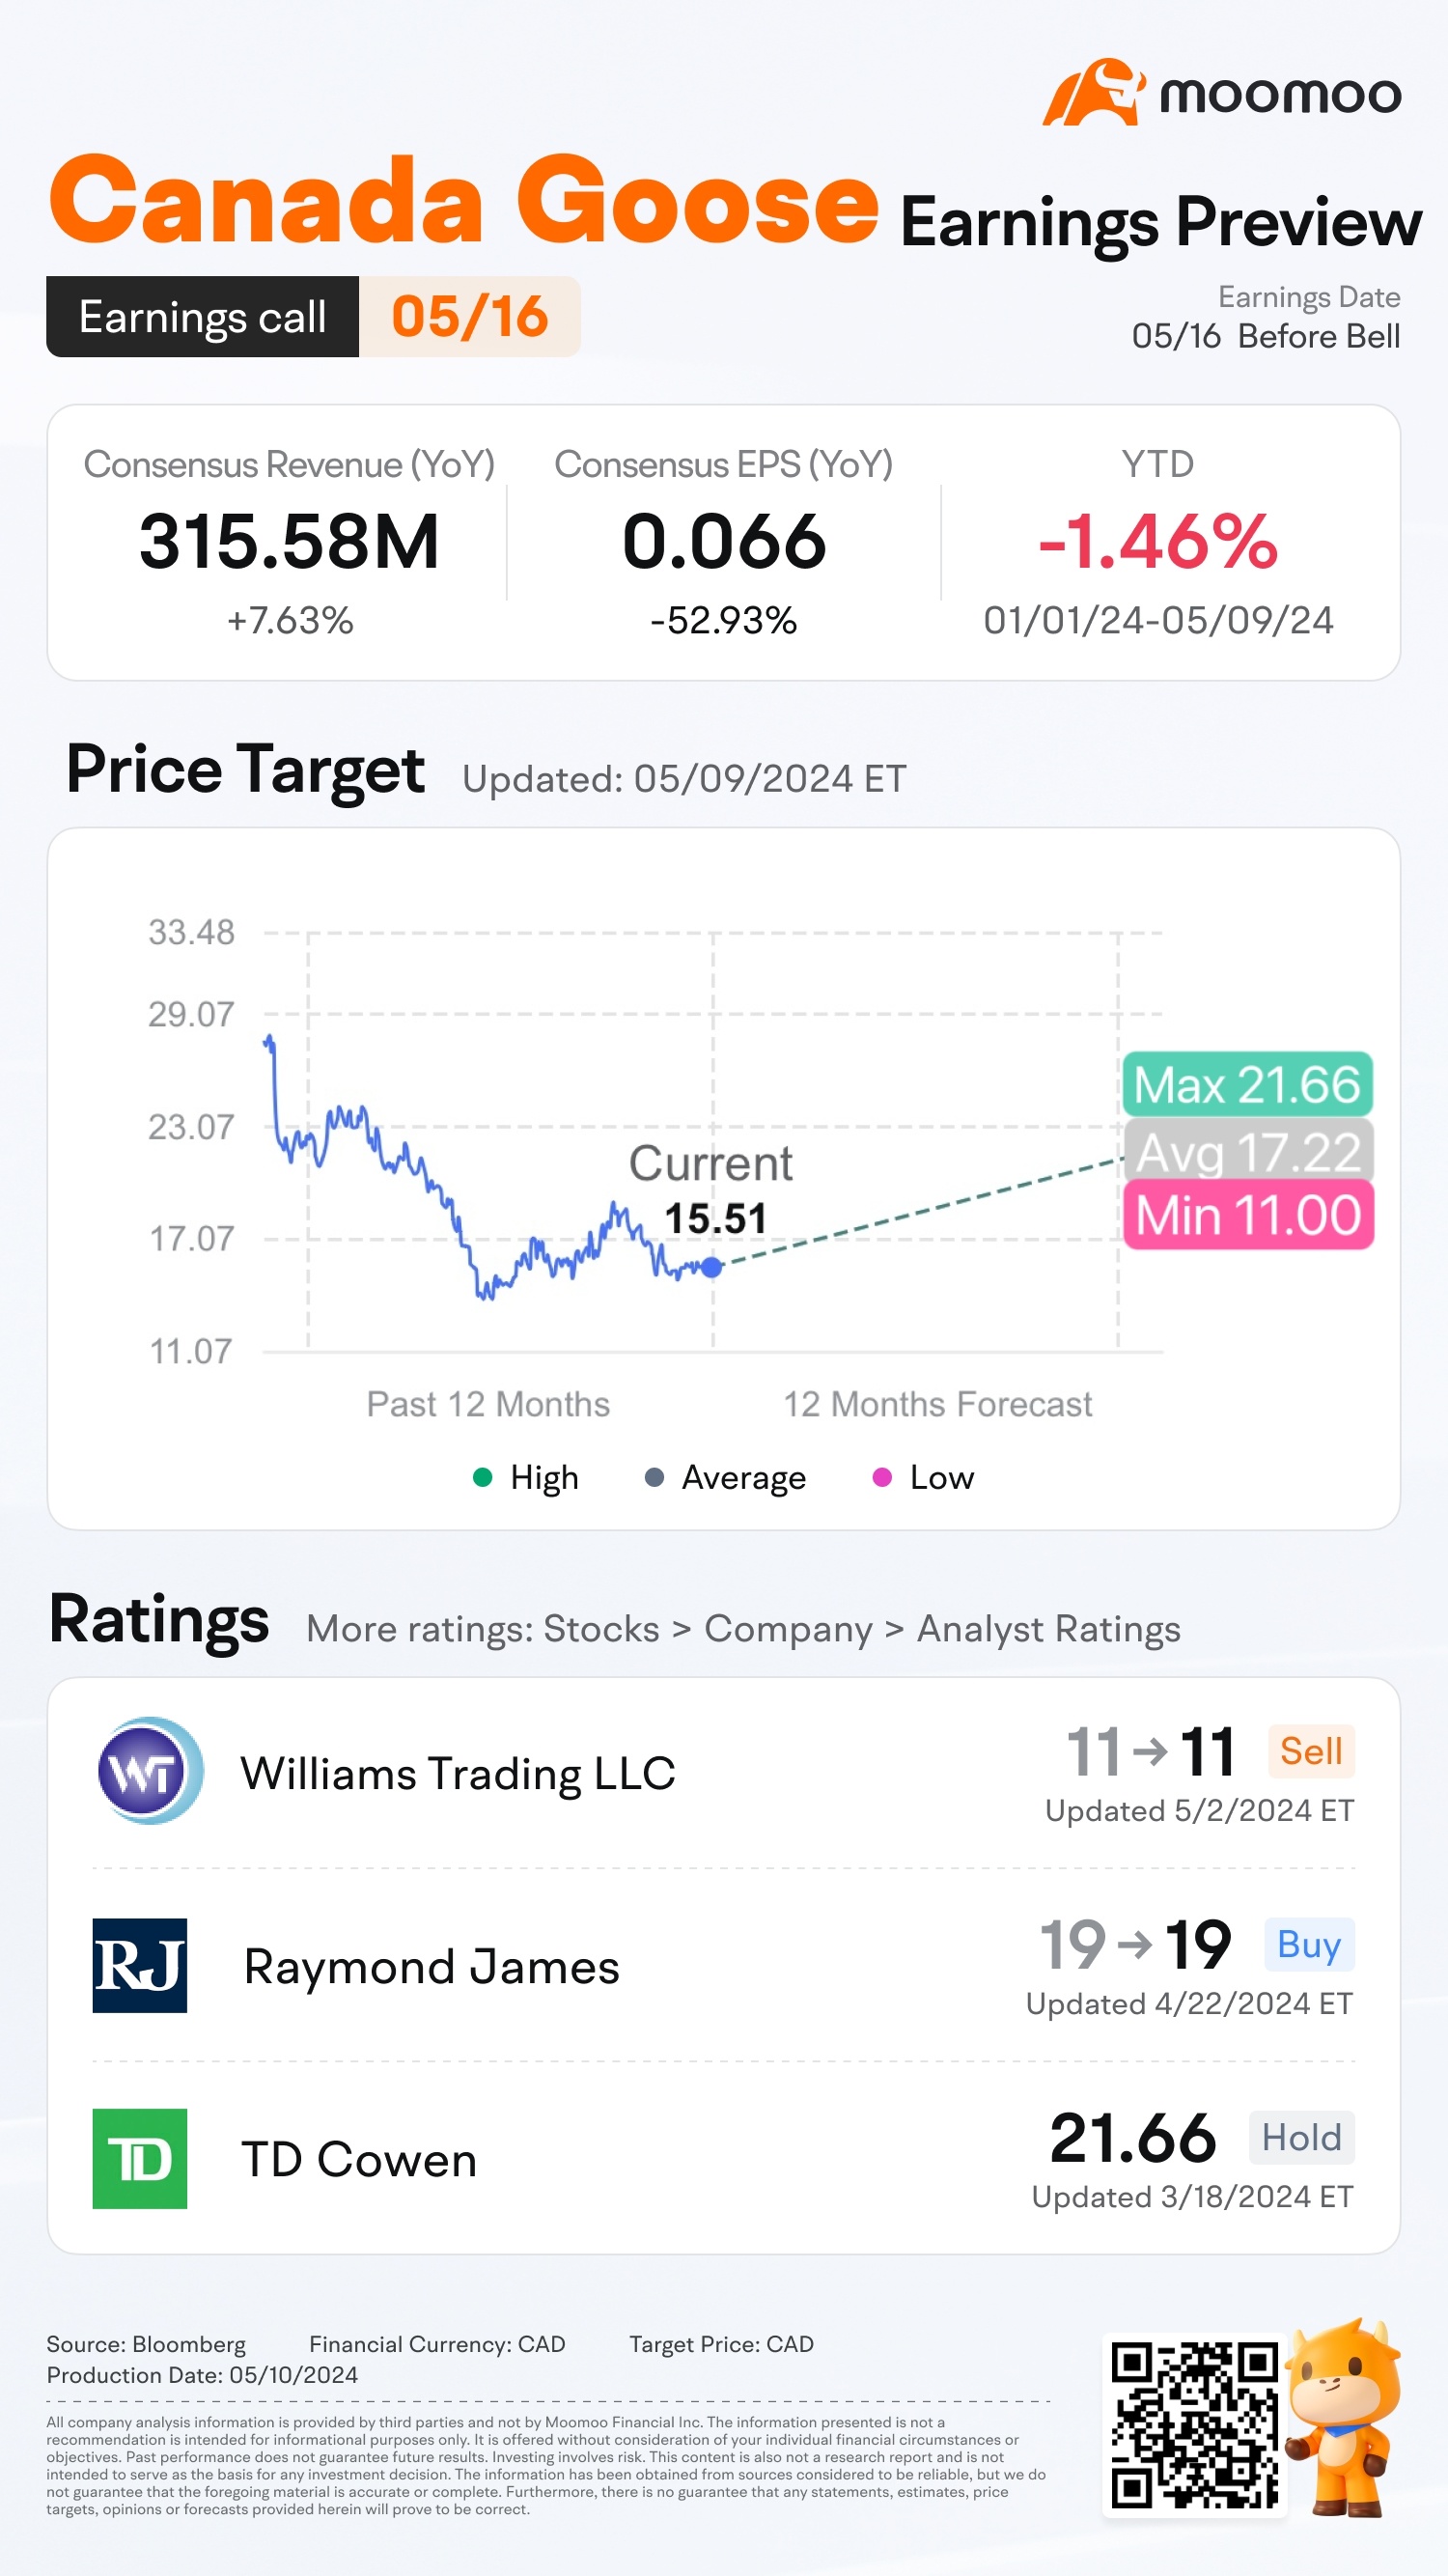Select the Earnings call tab label
The width and height of the screenshot is (1448, 2576).
[202, 317]
